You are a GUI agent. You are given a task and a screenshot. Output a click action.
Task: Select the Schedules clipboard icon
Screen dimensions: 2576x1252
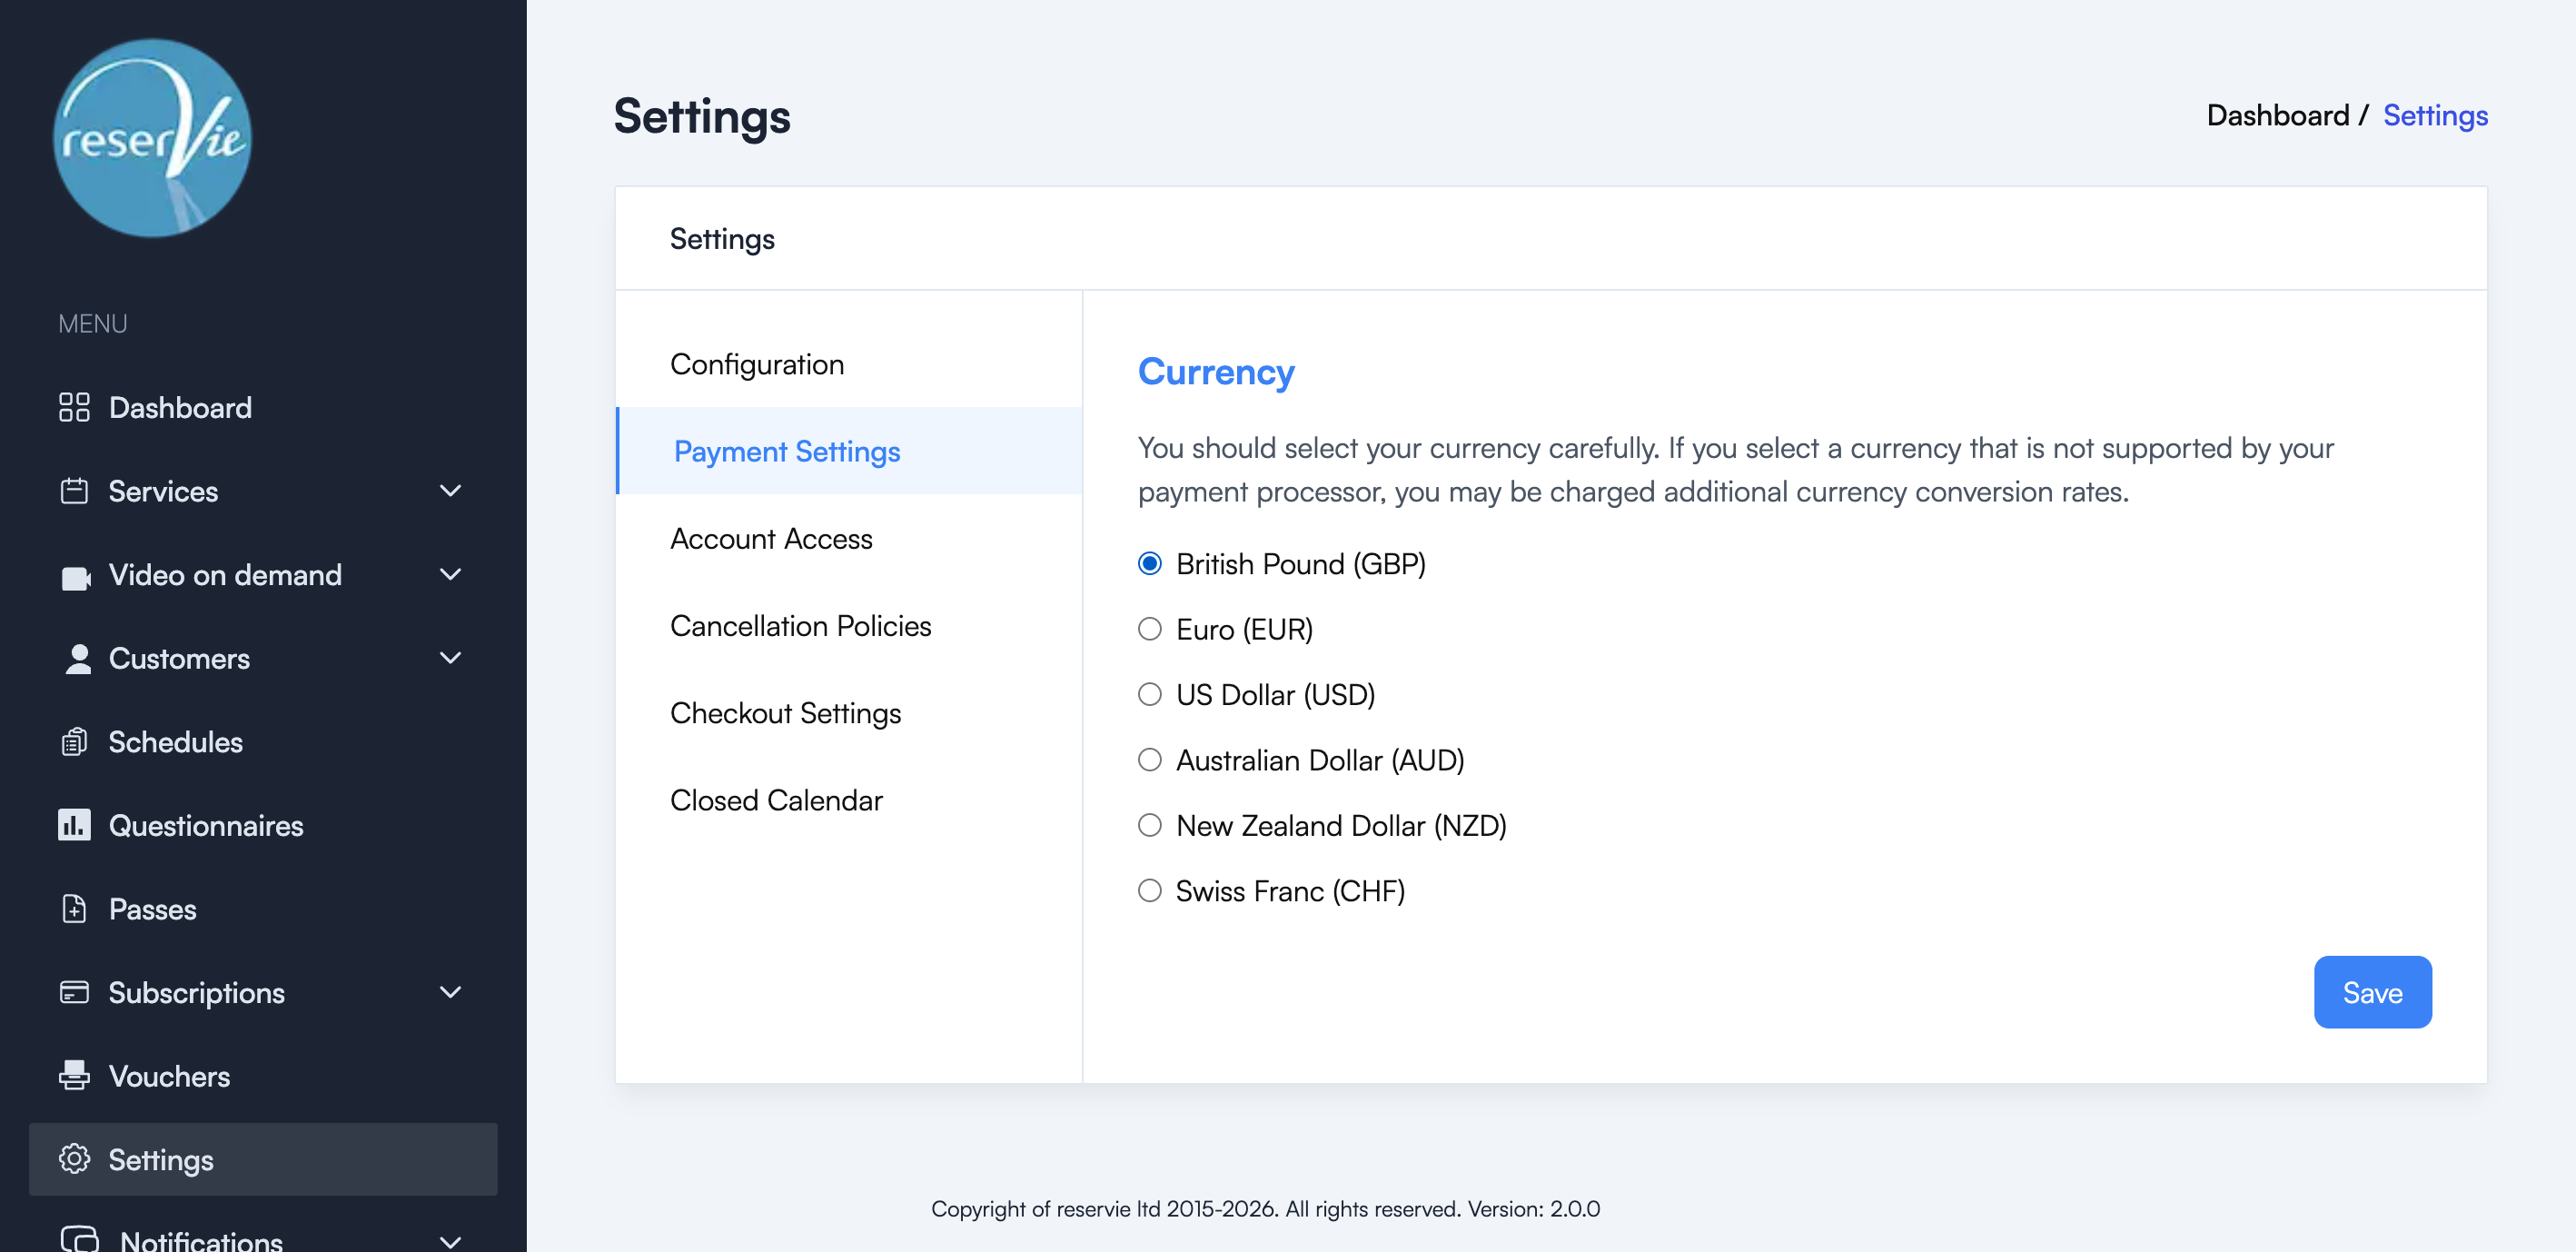coord(74,742)
